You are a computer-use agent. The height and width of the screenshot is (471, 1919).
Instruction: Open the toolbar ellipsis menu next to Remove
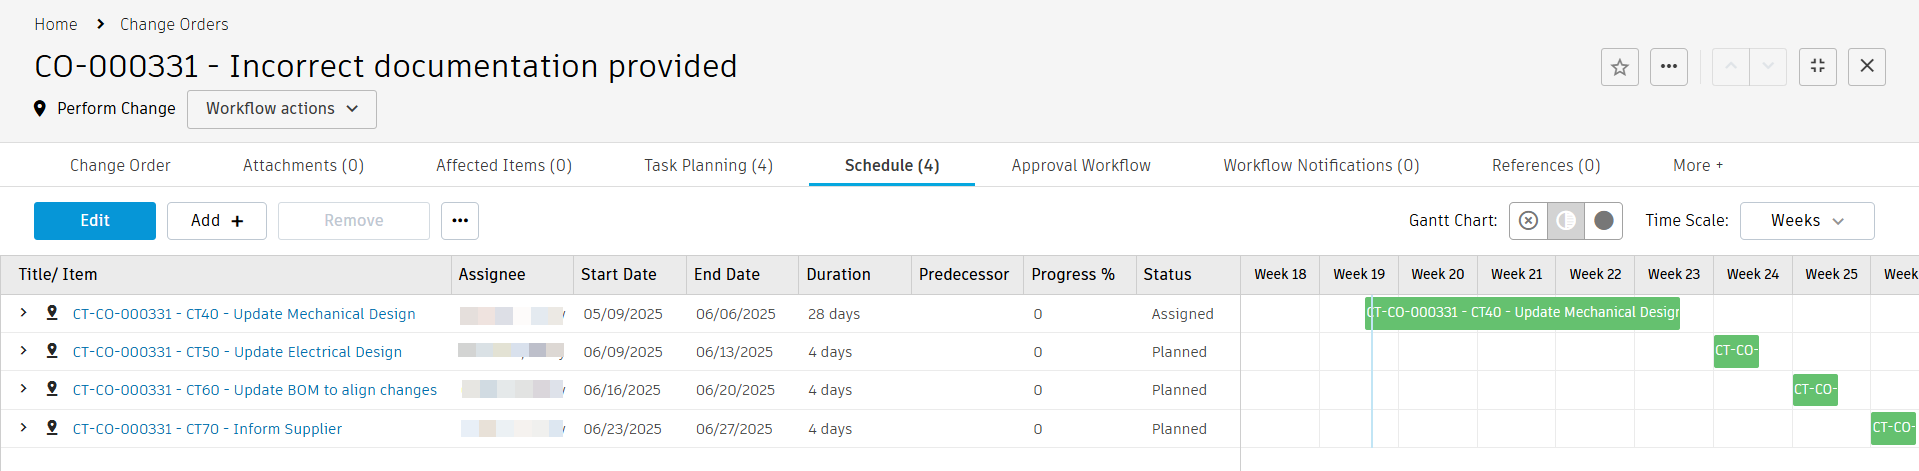pos(459,221)
